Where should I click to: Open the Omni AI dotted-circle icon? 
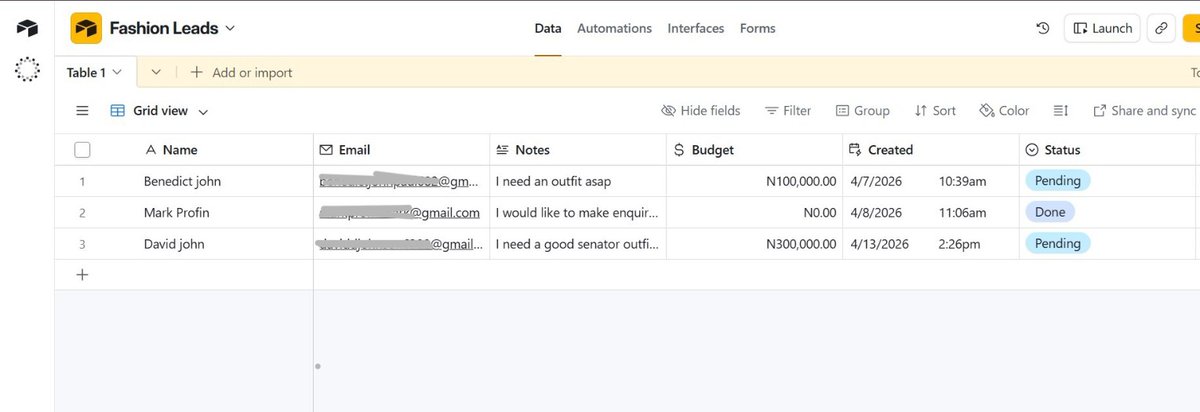(x=27, y=69)
